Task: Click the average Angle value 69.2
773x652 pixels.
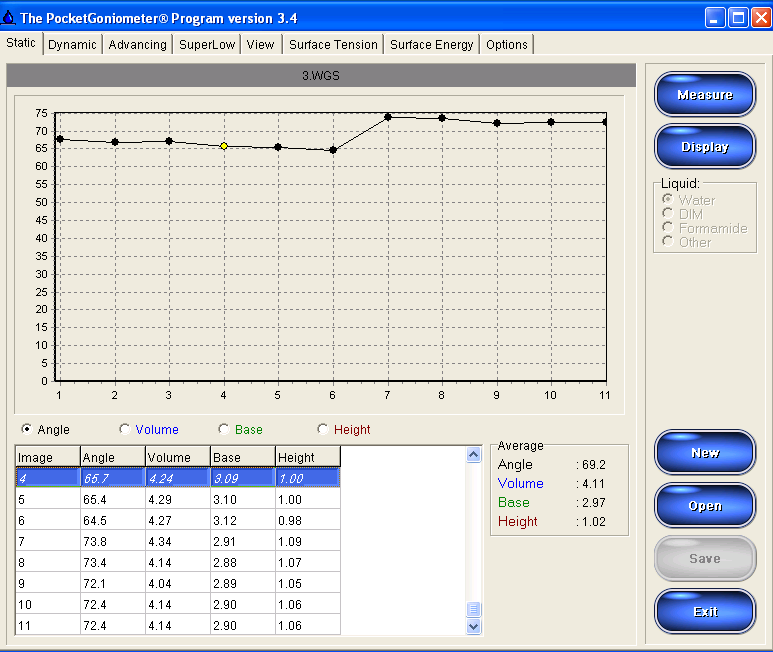Action: point(594,464)
